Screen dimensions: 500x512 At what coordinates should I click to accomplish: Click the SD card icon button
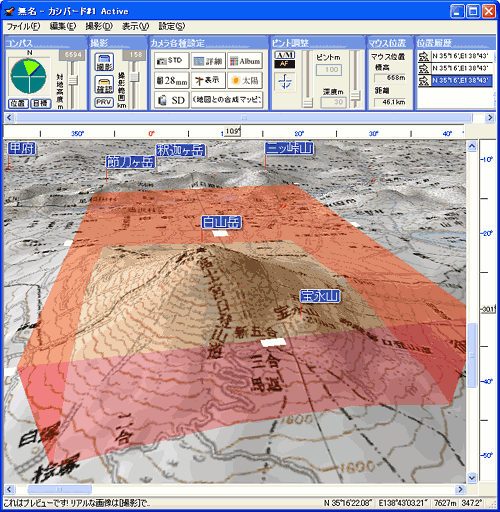[171, 100]
